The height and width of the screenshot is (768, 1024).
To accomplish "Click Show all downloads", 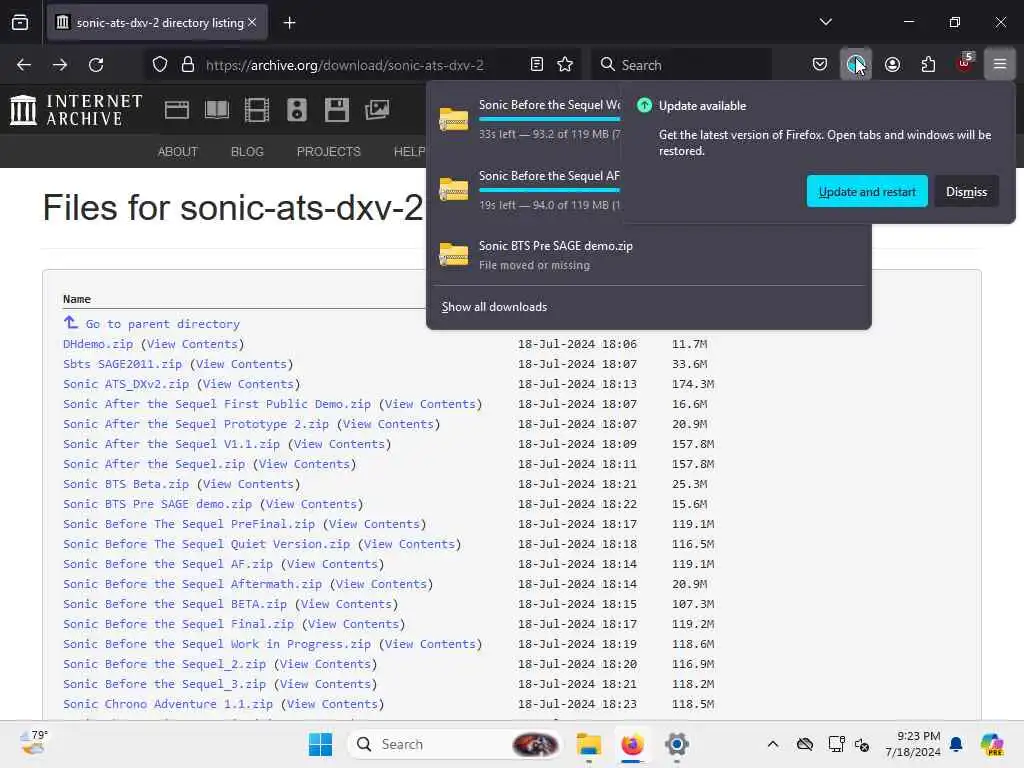I will click(494, 307).
